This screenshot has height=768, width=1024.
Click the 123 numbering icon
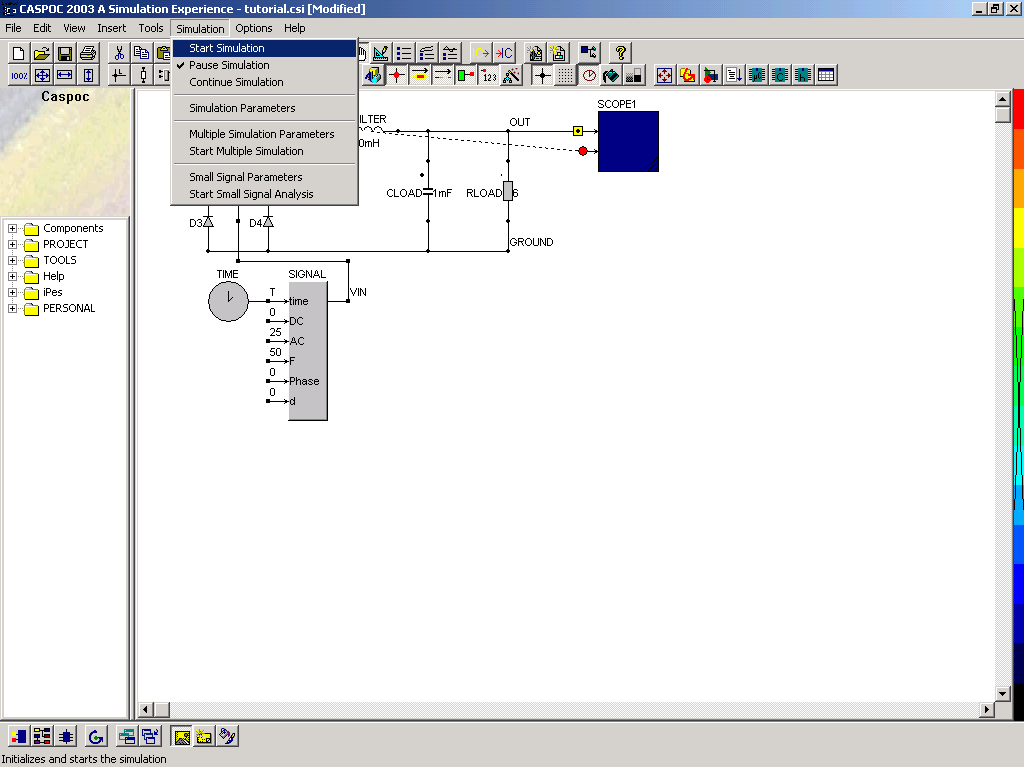pyautogui.click(x=489, y=75)
